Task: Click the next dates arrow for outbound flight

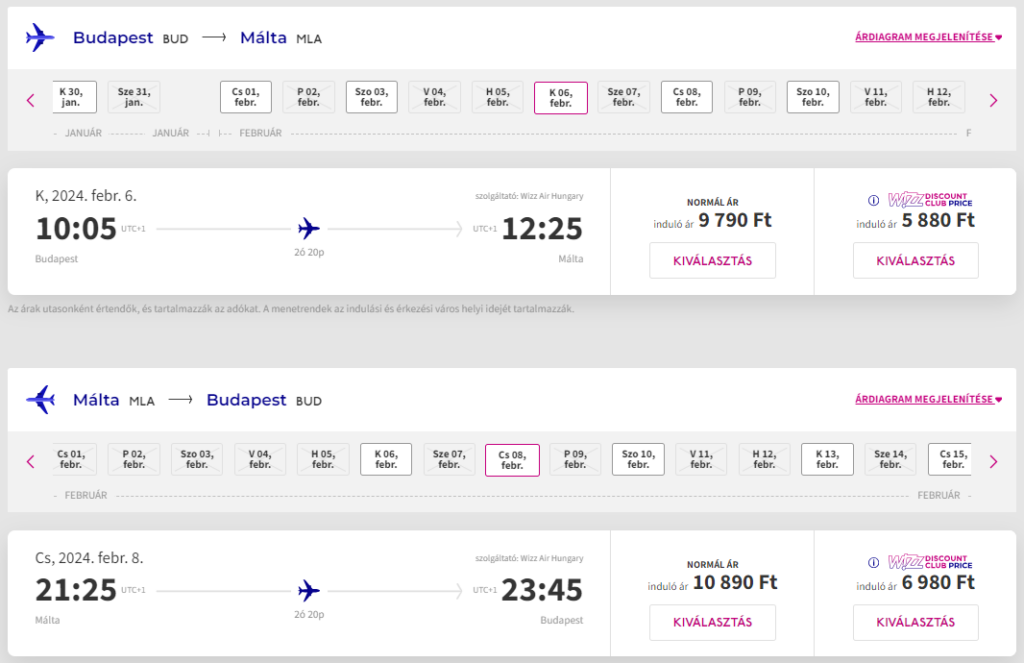Action: coord(993,101)
